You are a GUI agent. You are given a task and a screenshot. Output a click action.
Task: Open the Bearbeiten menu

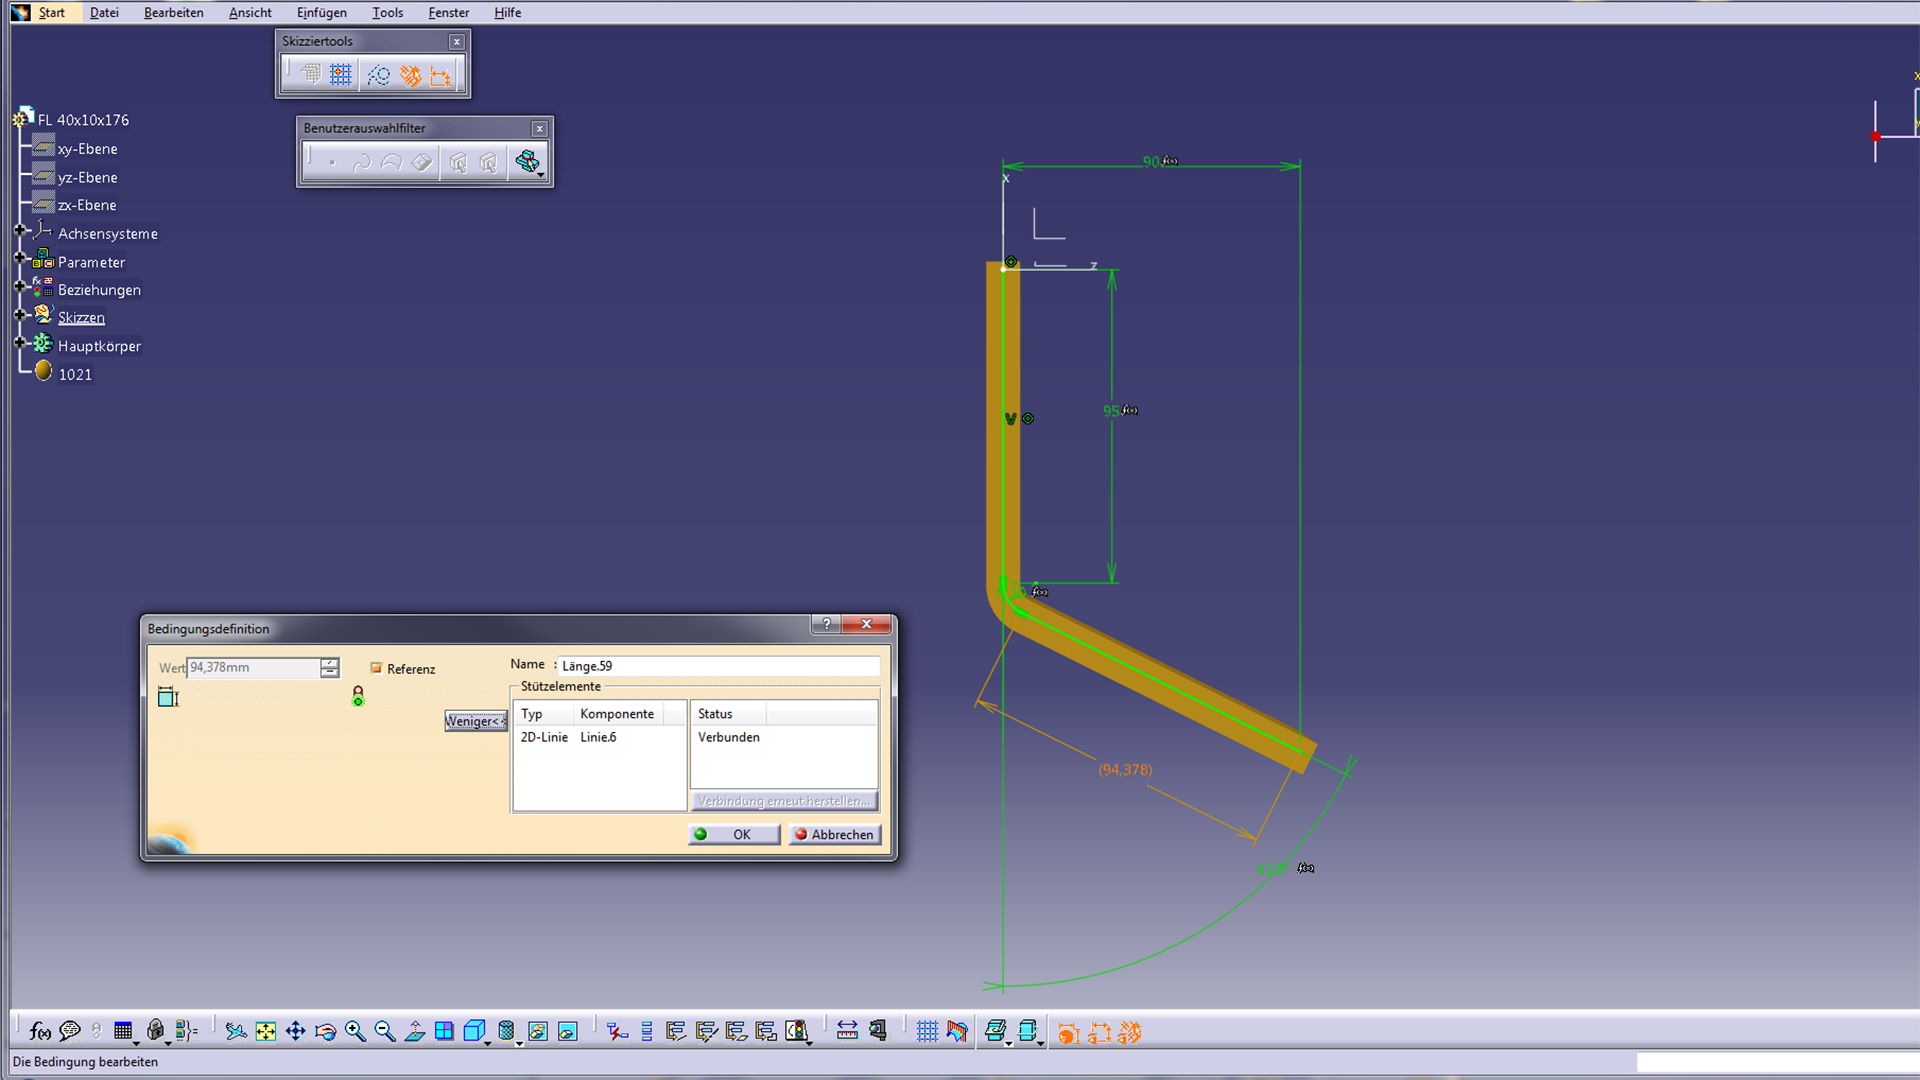[173, 12]
